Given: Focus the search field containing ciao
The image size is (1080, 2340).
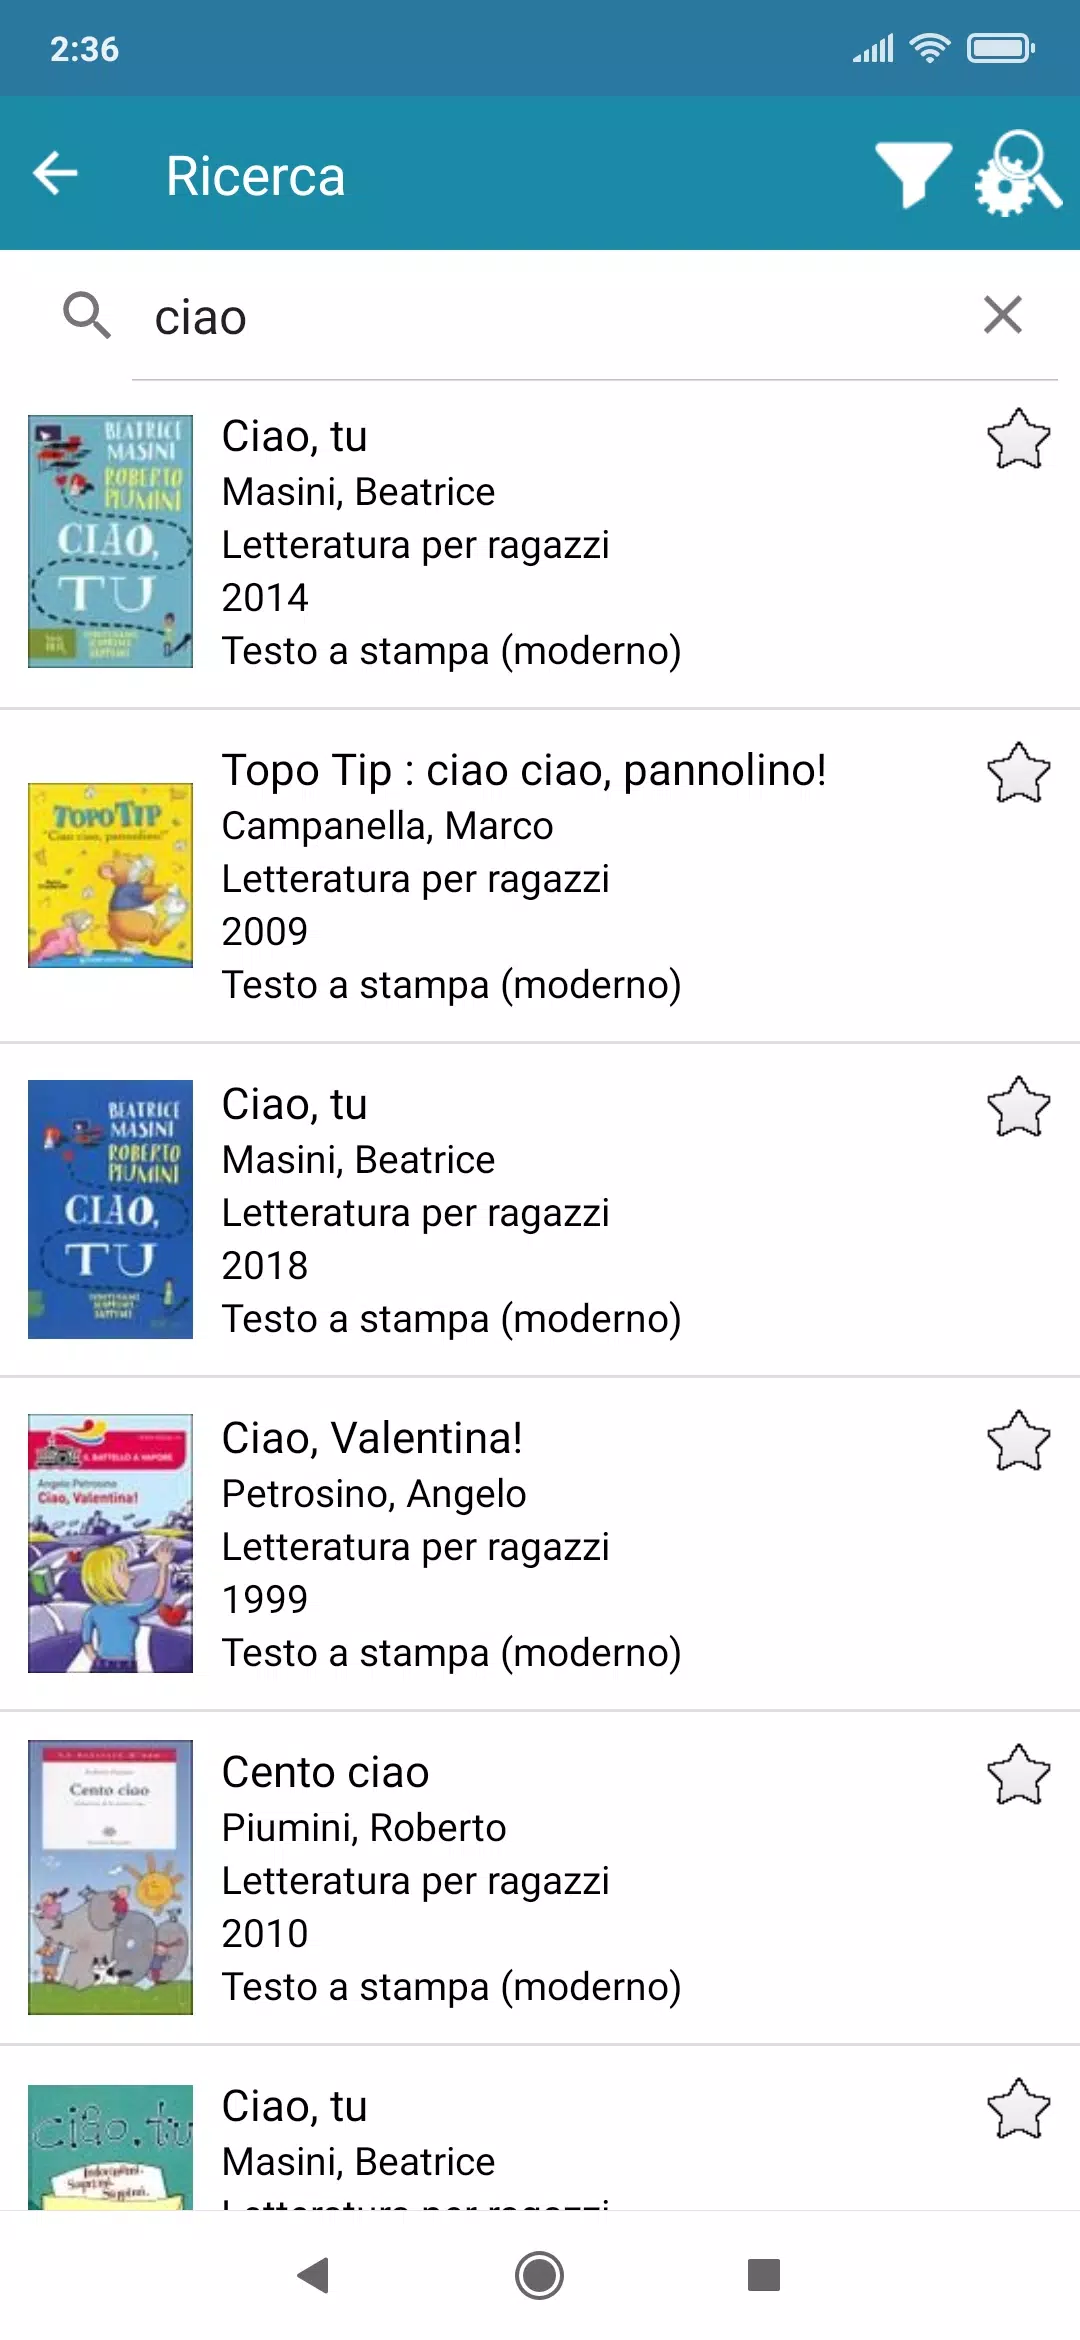Looking at the screenshot, I should point(550,318).
